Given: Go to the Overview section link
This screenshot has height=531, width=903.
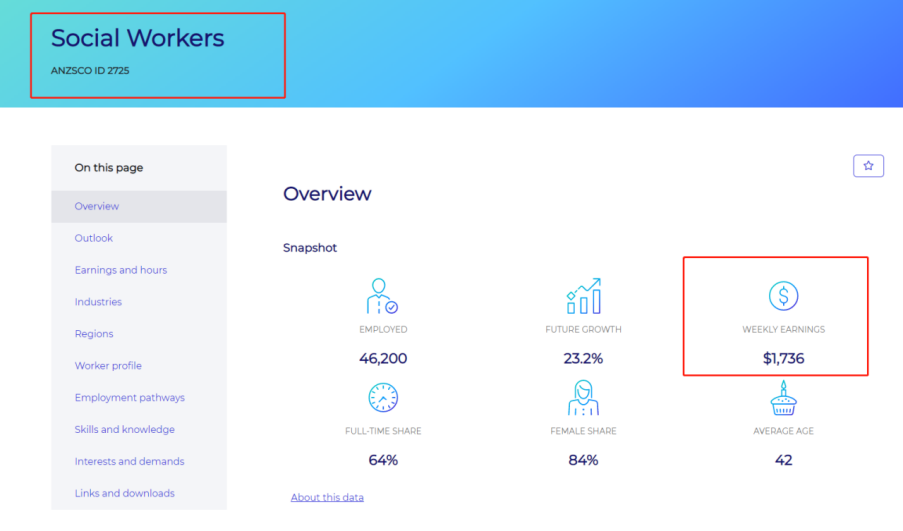Looking at the screenshot, I should point(97,206).
